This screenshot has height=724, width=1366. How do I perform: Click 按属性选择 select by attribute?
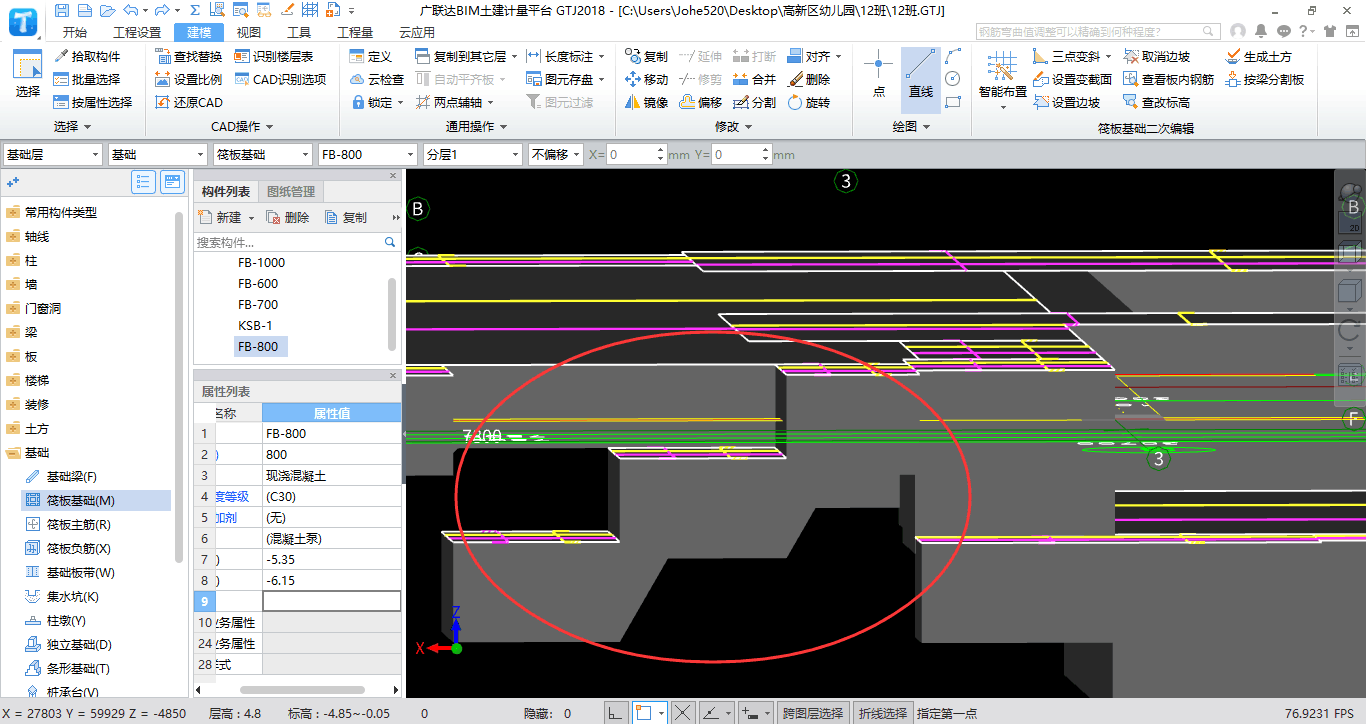pyautogui.click(x=93, y=102)
